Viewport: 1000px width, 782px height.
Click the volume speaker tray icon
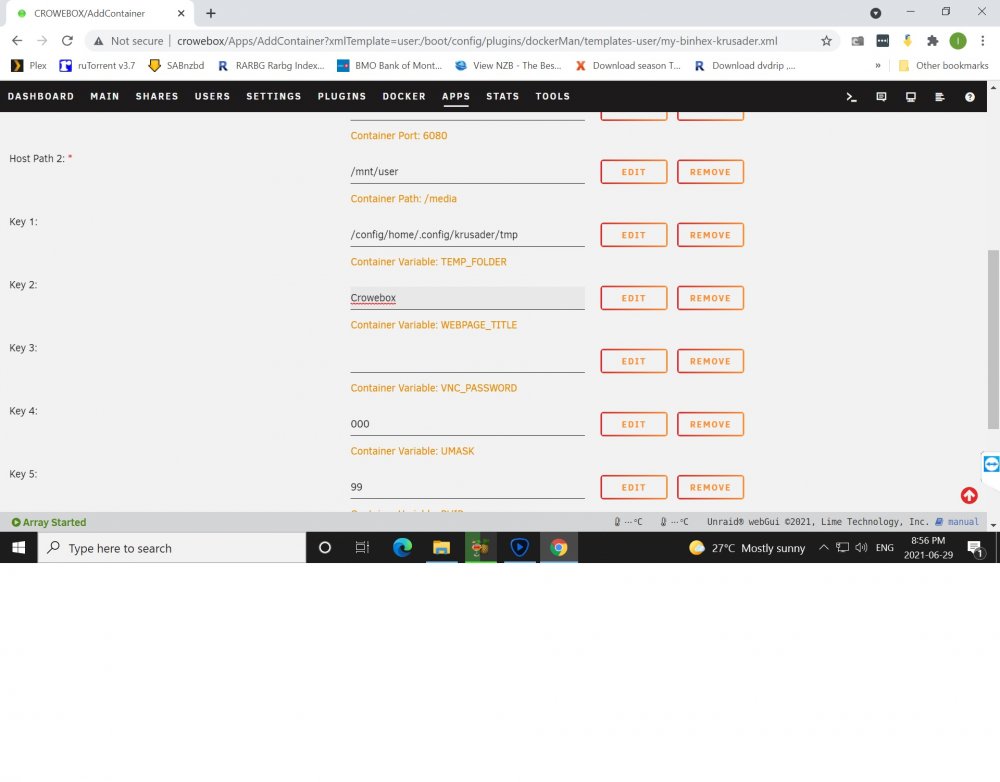point(861,547)
